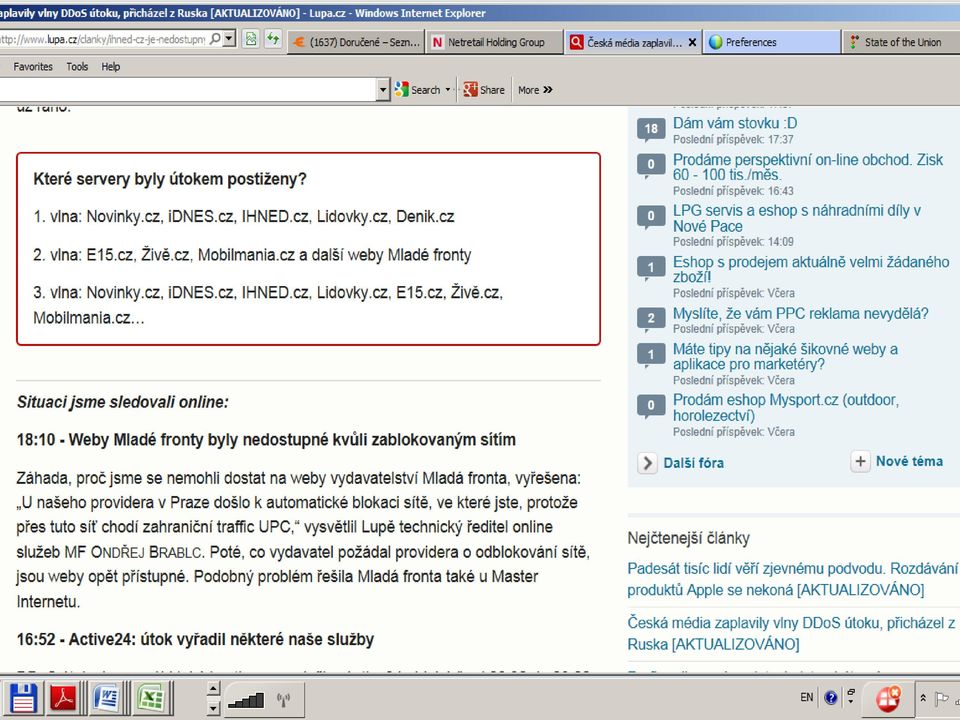Screen dimensions: 960x720
Task: Switch to the State of the Union tab
Action: (901, 42)
